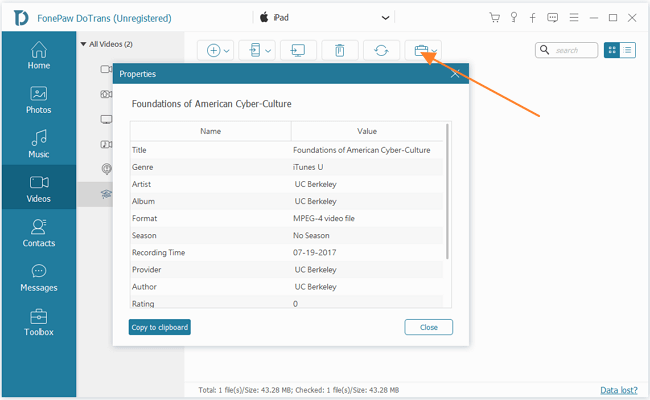
Task: Click the iTunes U category in tree
Action: (x=106, y=194)
